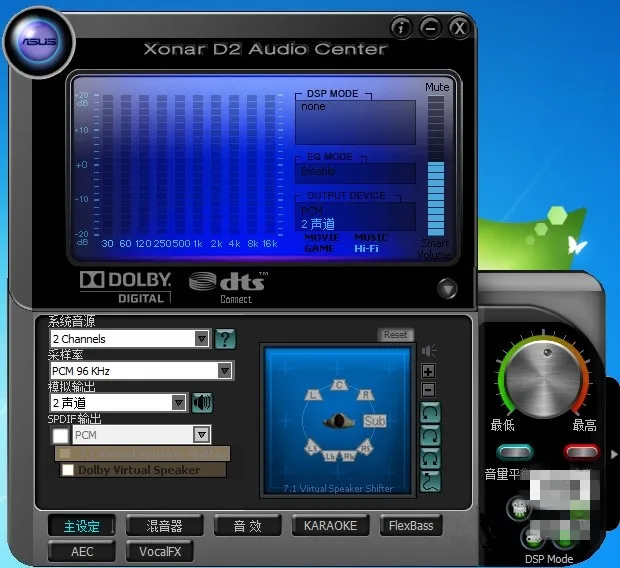Click the 30 Hz equalizer band
Screen dimensions: 620x568
click(x=107, y=166)
